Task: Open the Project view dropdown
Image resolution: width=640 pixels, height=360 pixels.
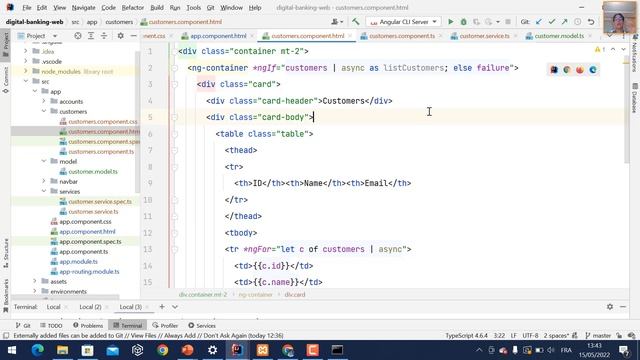Action: click(38, 36)
